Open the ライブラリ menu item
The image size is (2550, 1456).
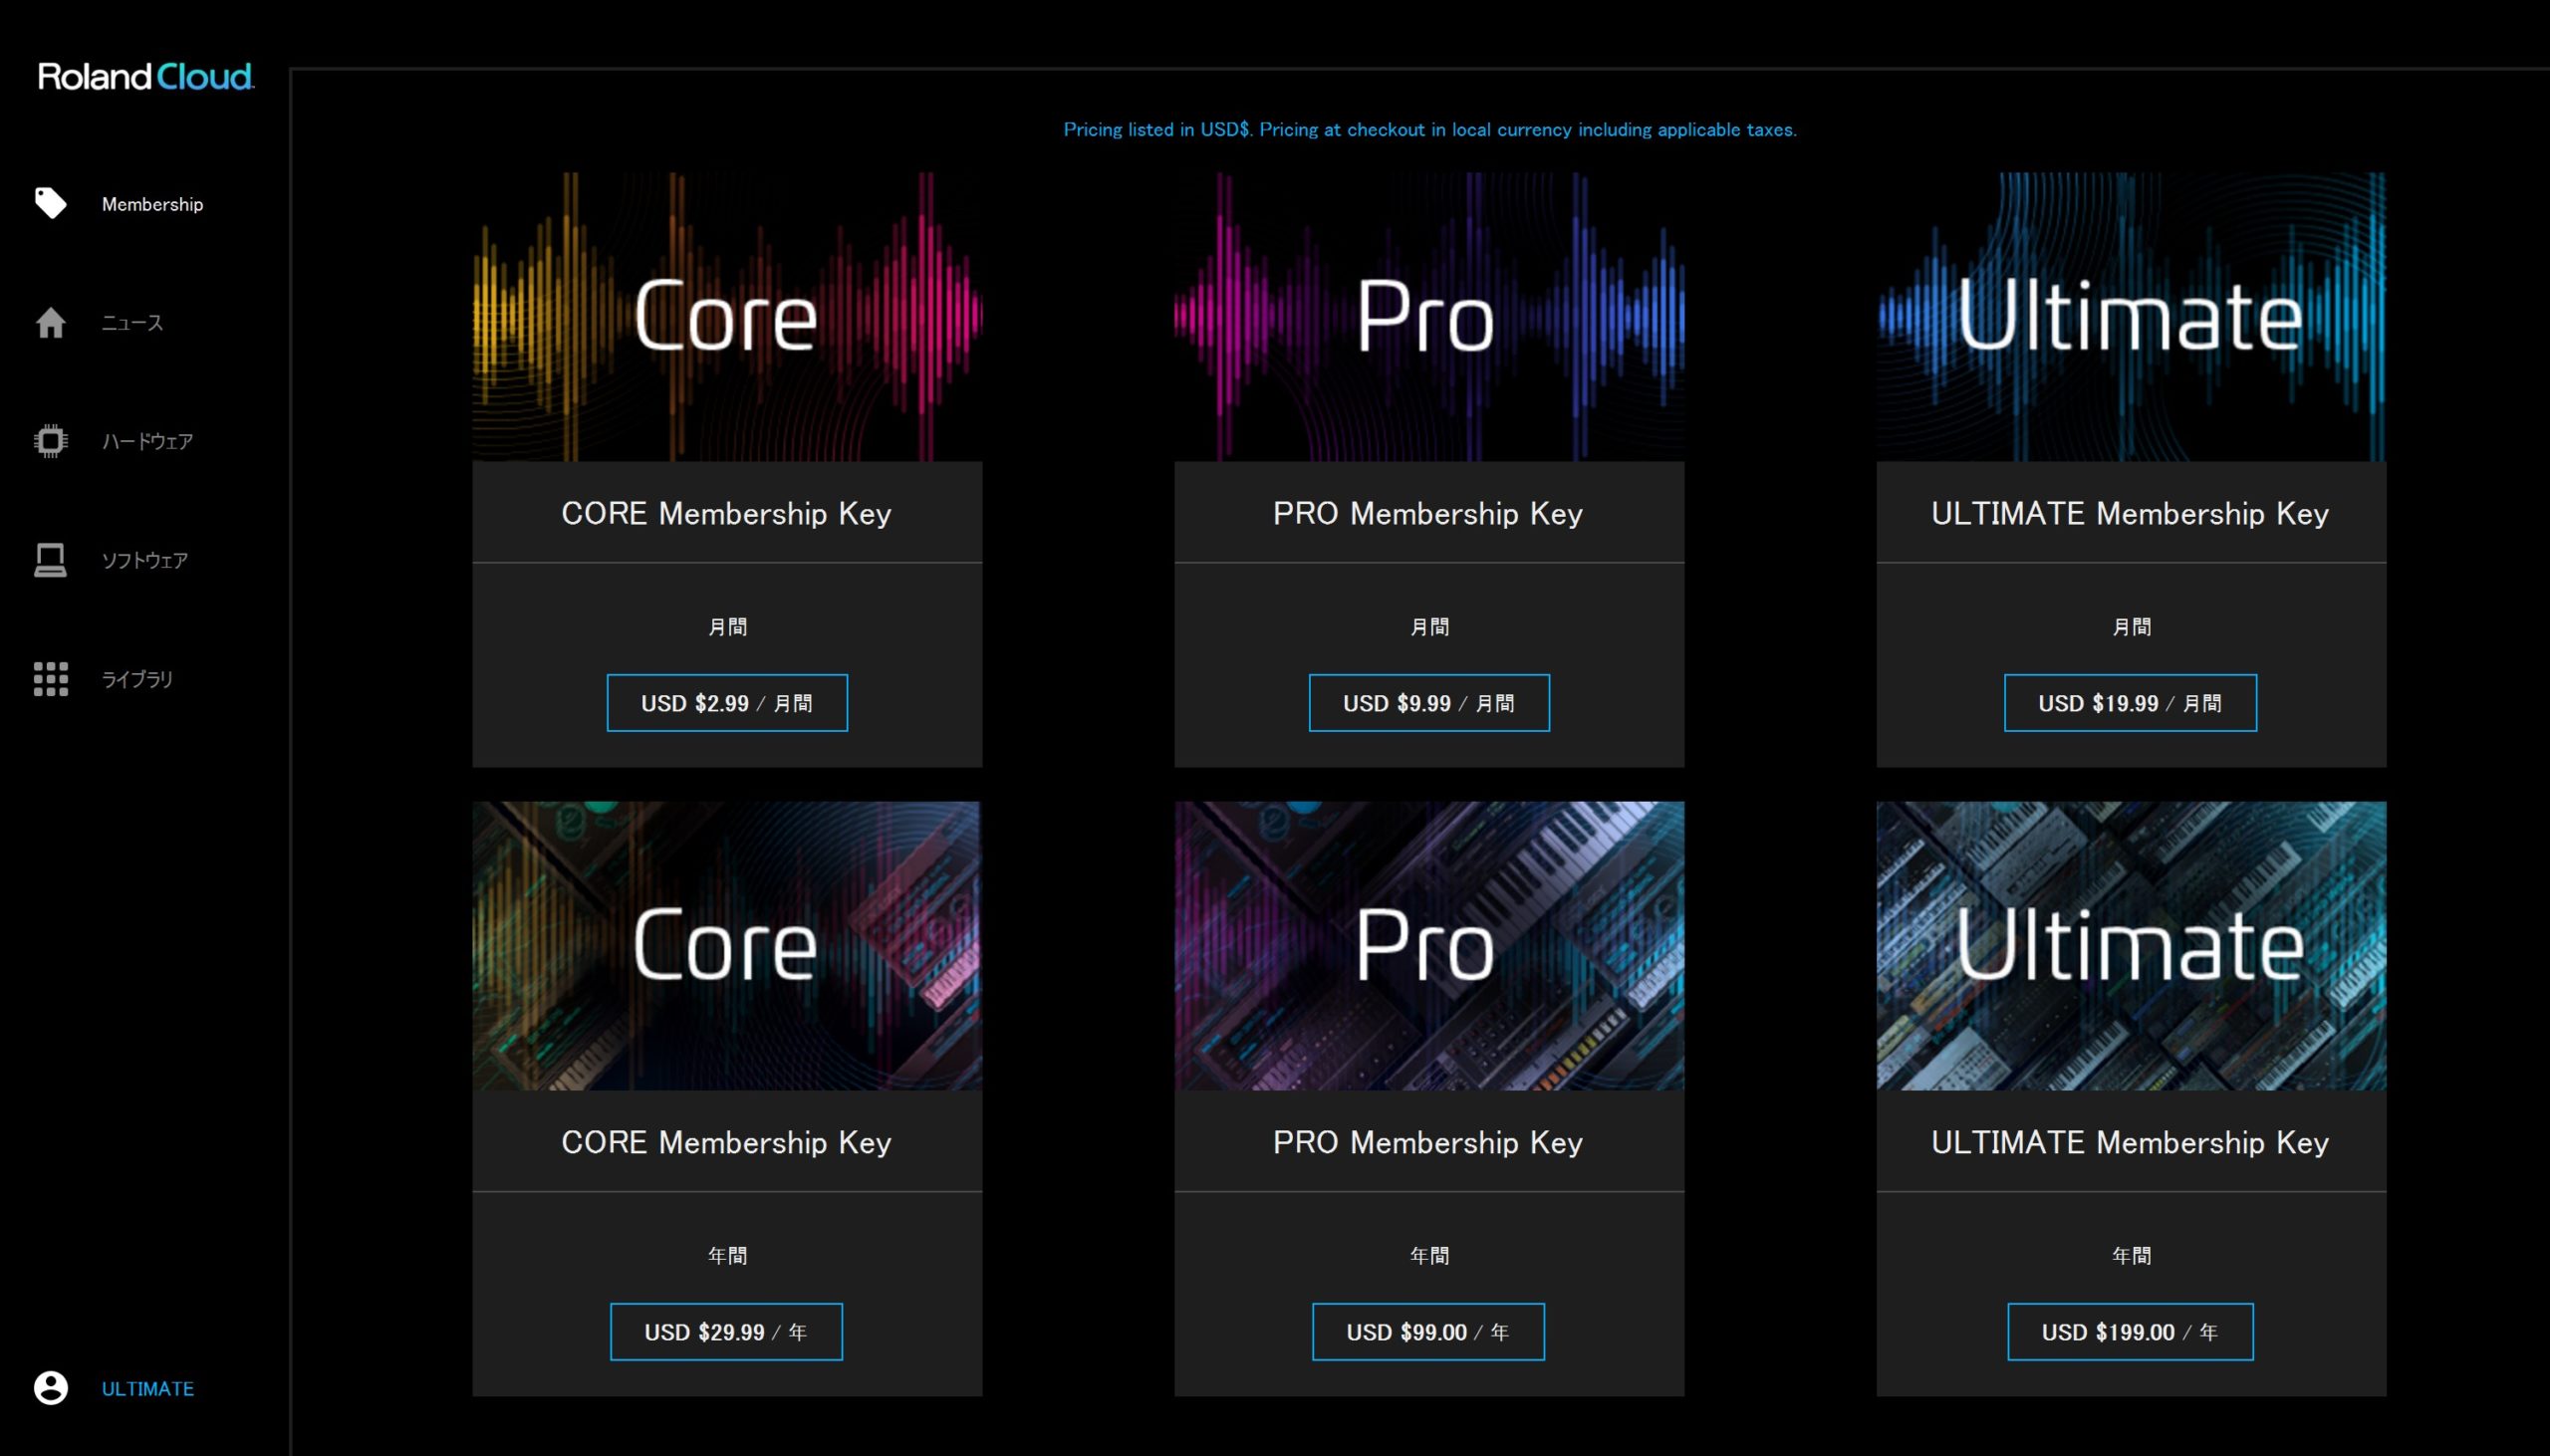(x=137, y=679)
